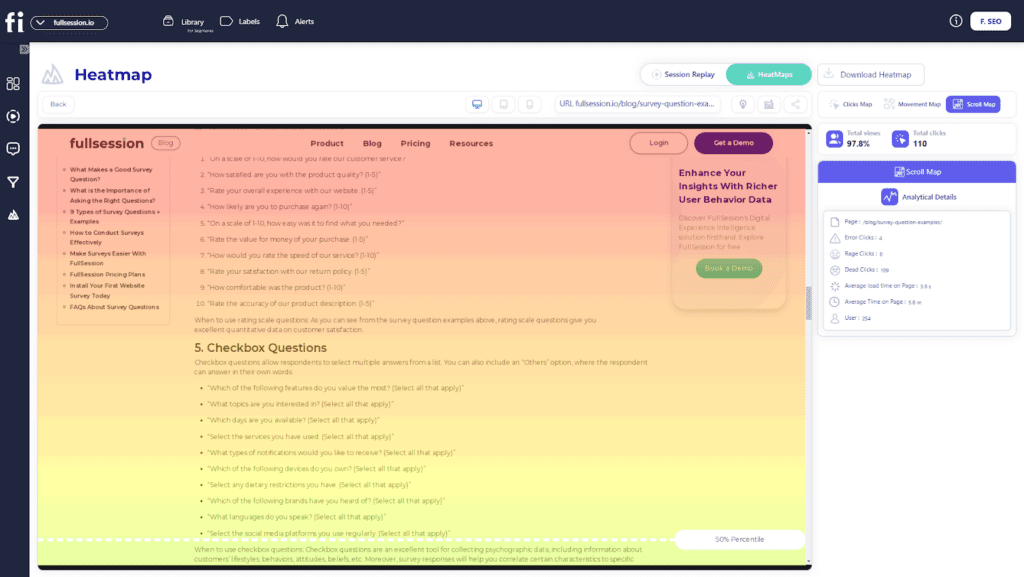This screenshot has width=1024, height=577.
Task: Open the F. SEO account menu
Action: (989, 21)
